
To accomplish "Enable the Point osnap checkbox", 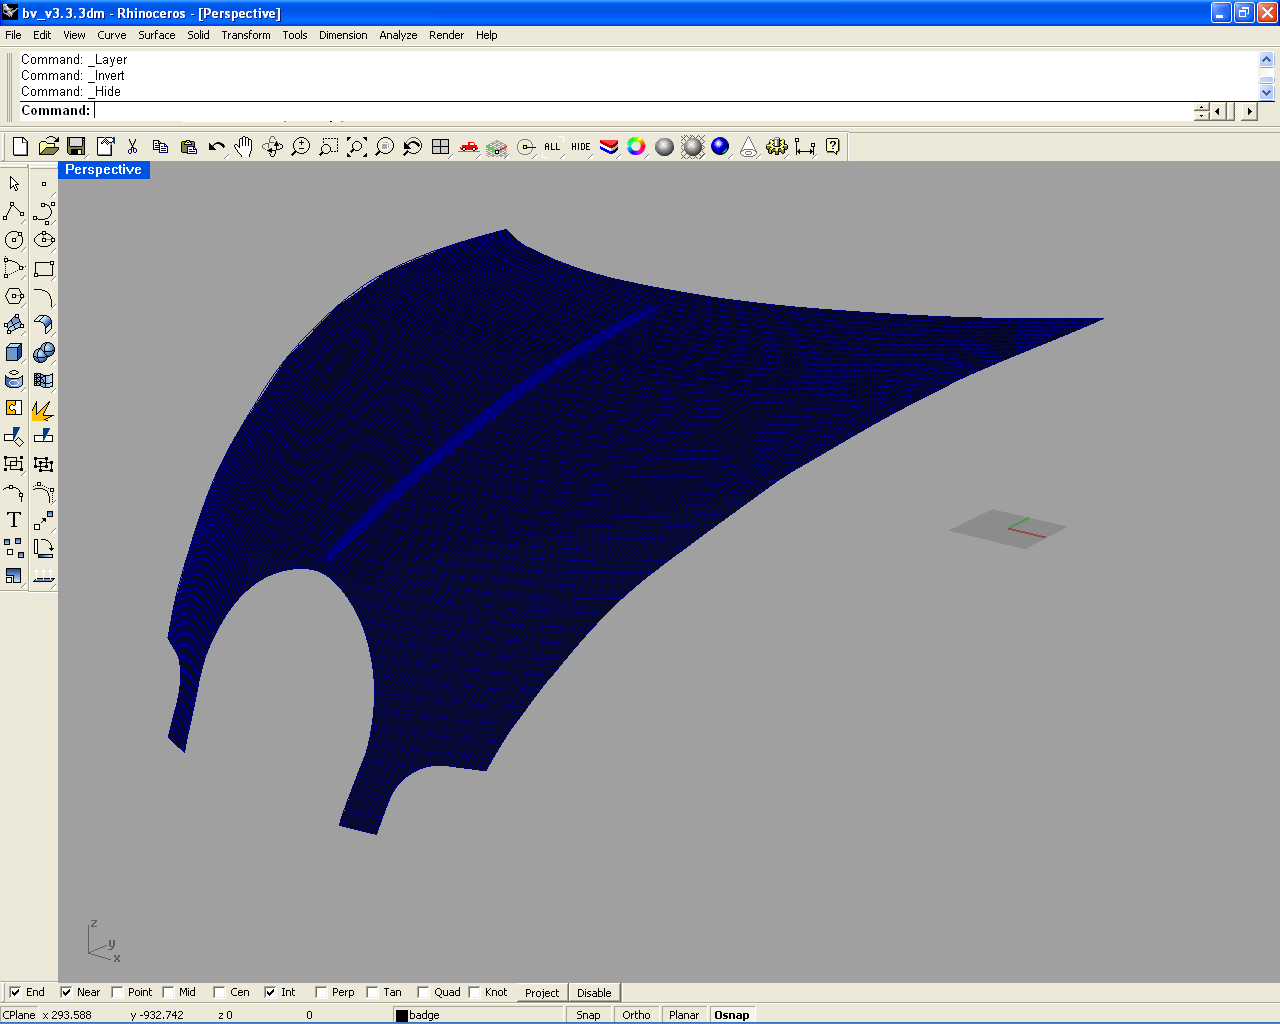I will coord(117,992).
